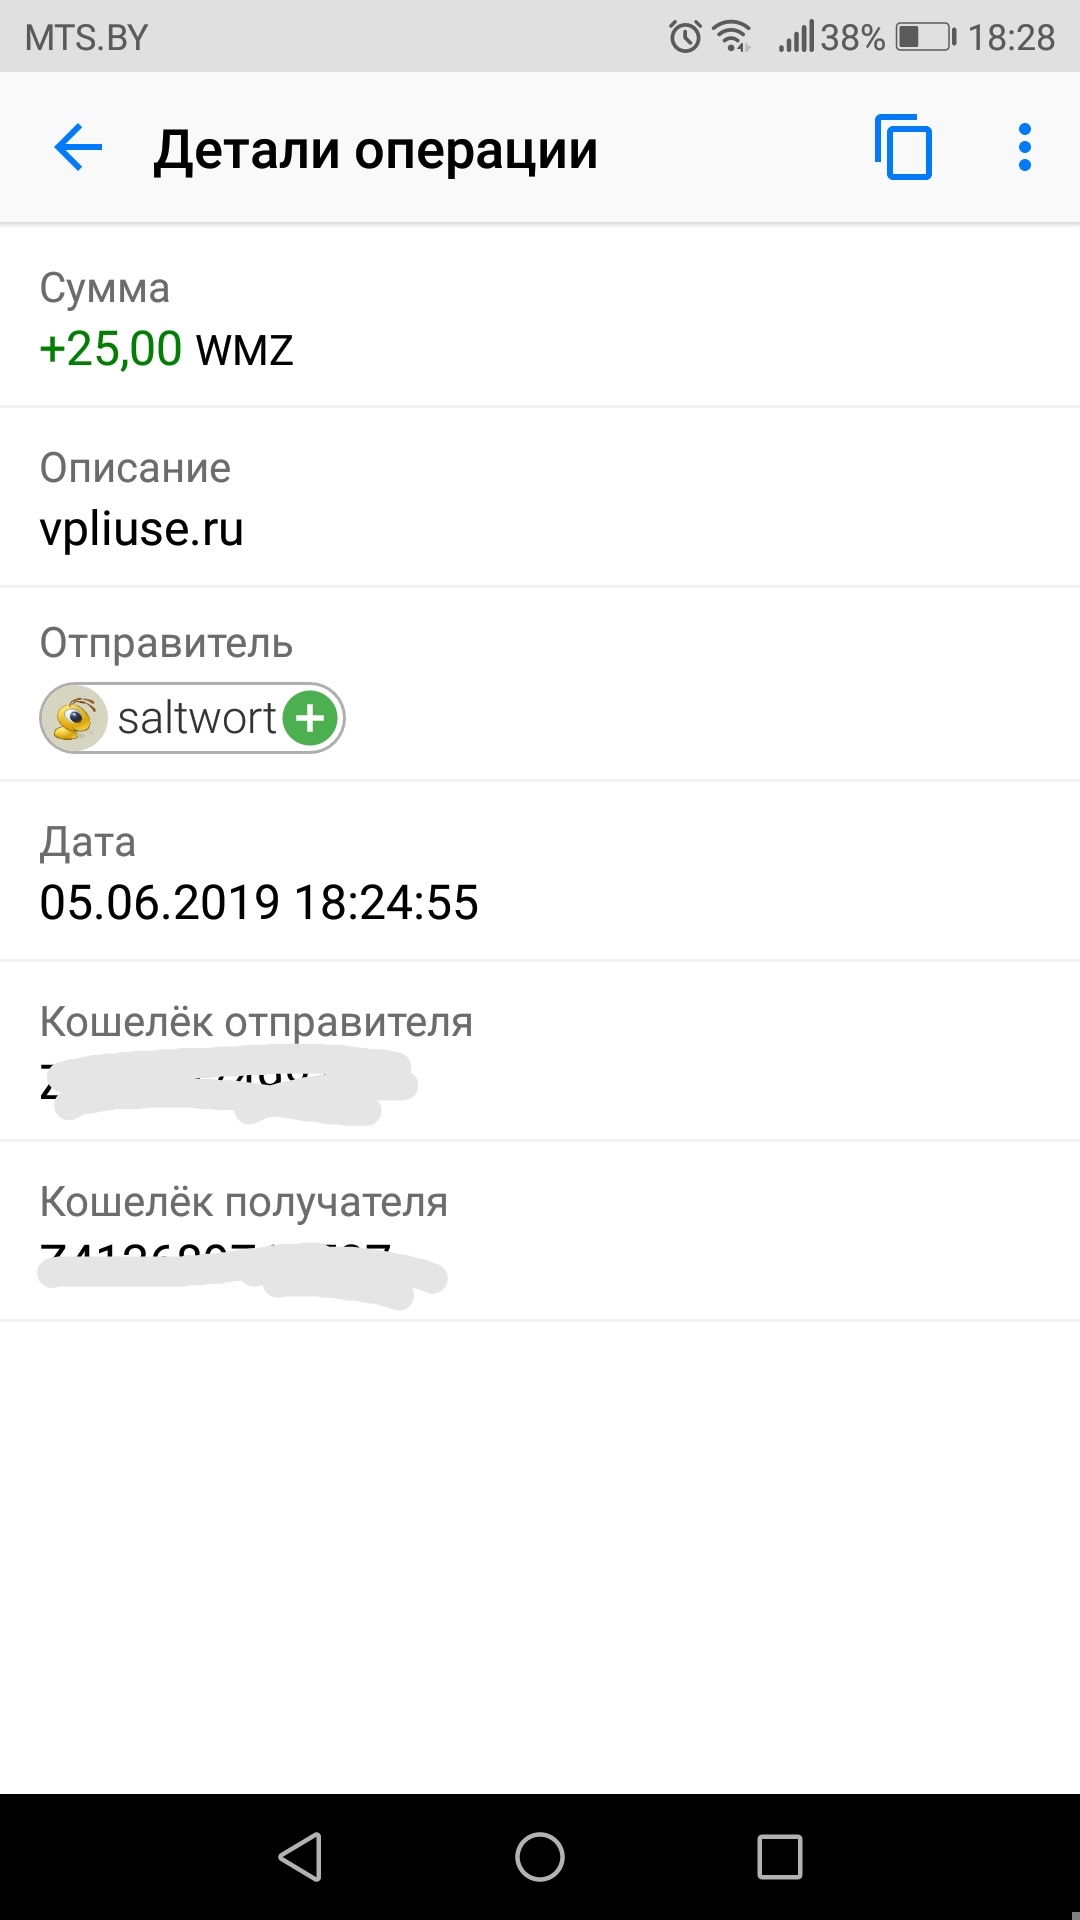Tap the Wi-Fi status icon
The height and width of the screenshot is (1920, 1080).
733,37
